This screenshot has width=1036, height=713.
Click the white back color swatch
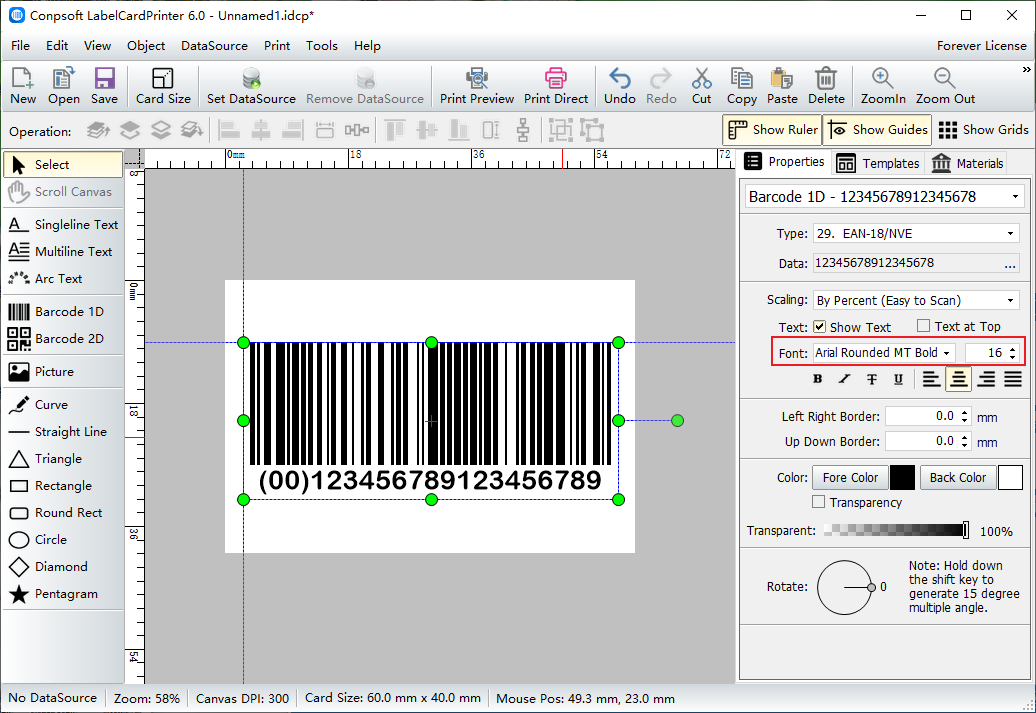(x=1010, y=477)
